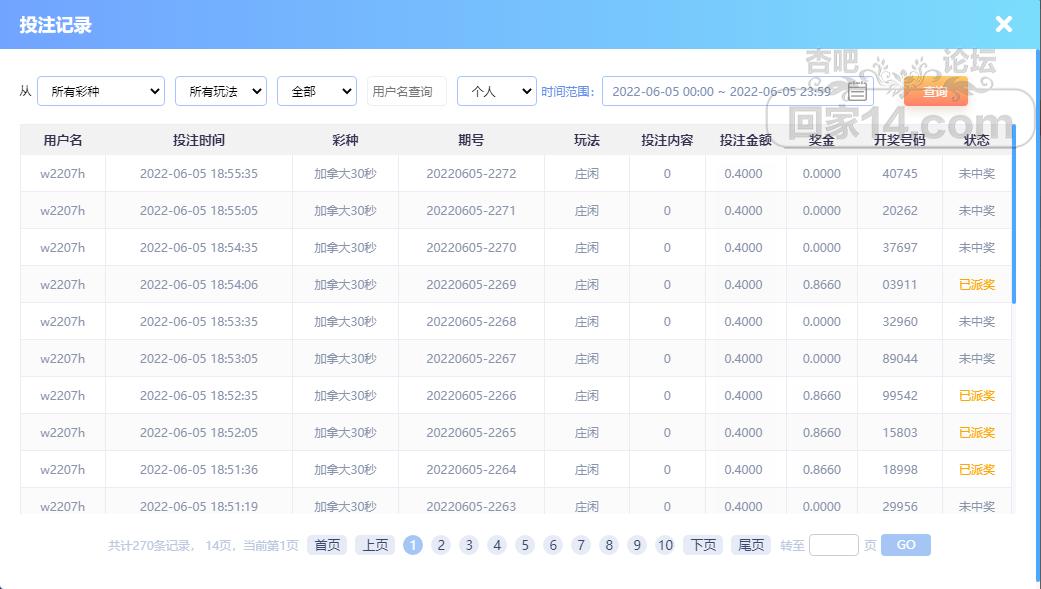Click 下页 next page button

click(703, 545)
